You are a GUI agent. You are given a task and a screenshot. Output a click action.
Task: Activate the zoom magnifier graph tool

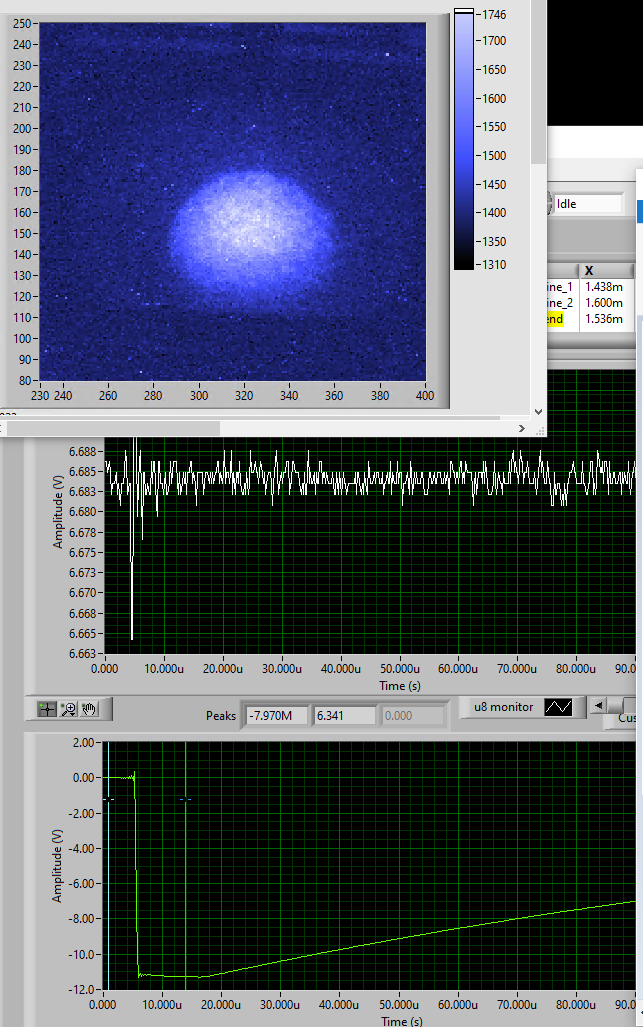(68, 709)
